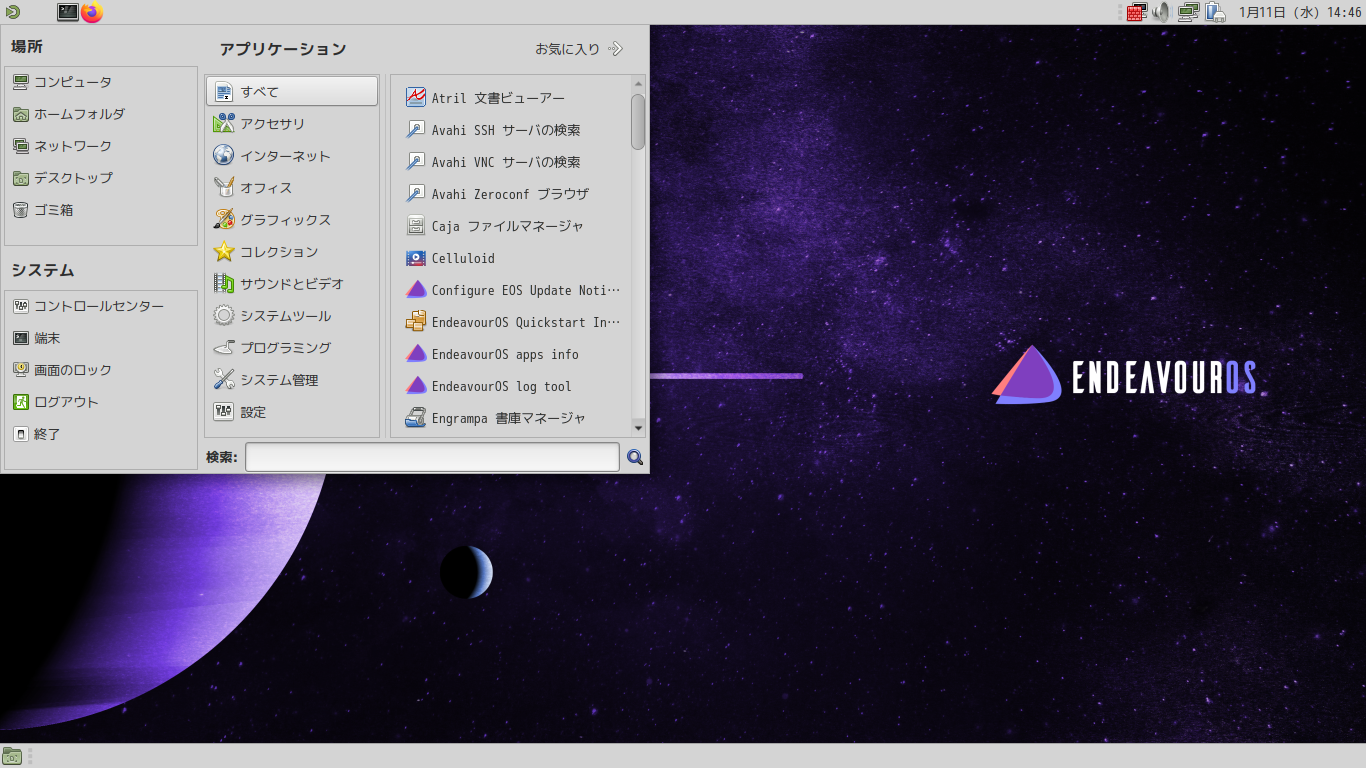Select the アクセサリ category

point(292,124)
